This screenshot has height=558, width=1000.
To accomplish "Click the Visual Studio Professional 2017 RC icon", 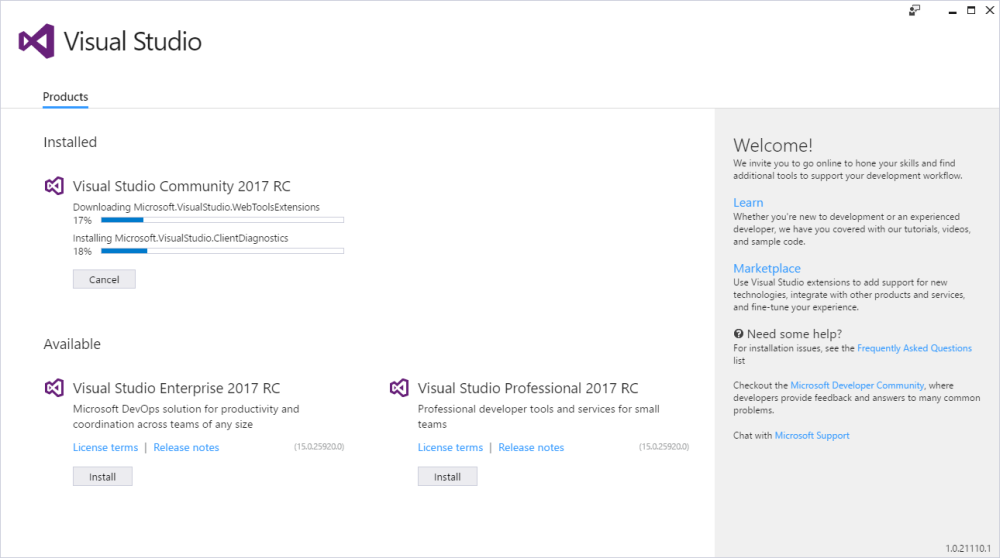I will pos(399,388).
